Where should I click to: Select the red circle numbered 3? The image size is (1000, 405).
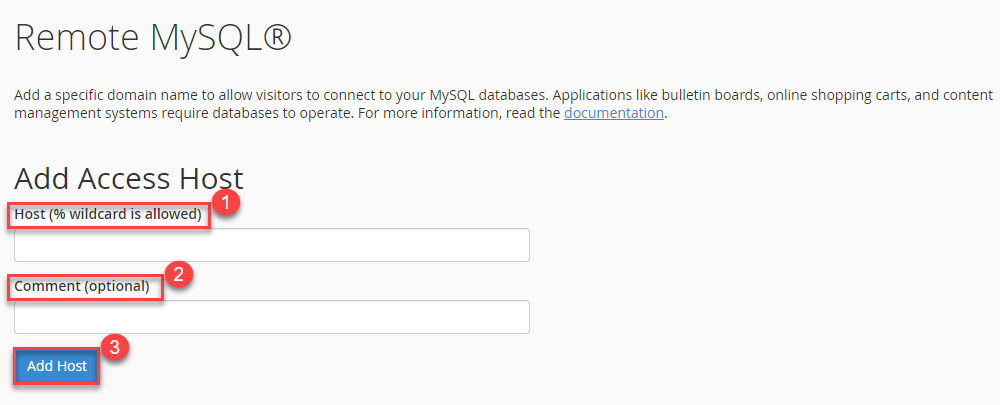[x=117, y=348]
